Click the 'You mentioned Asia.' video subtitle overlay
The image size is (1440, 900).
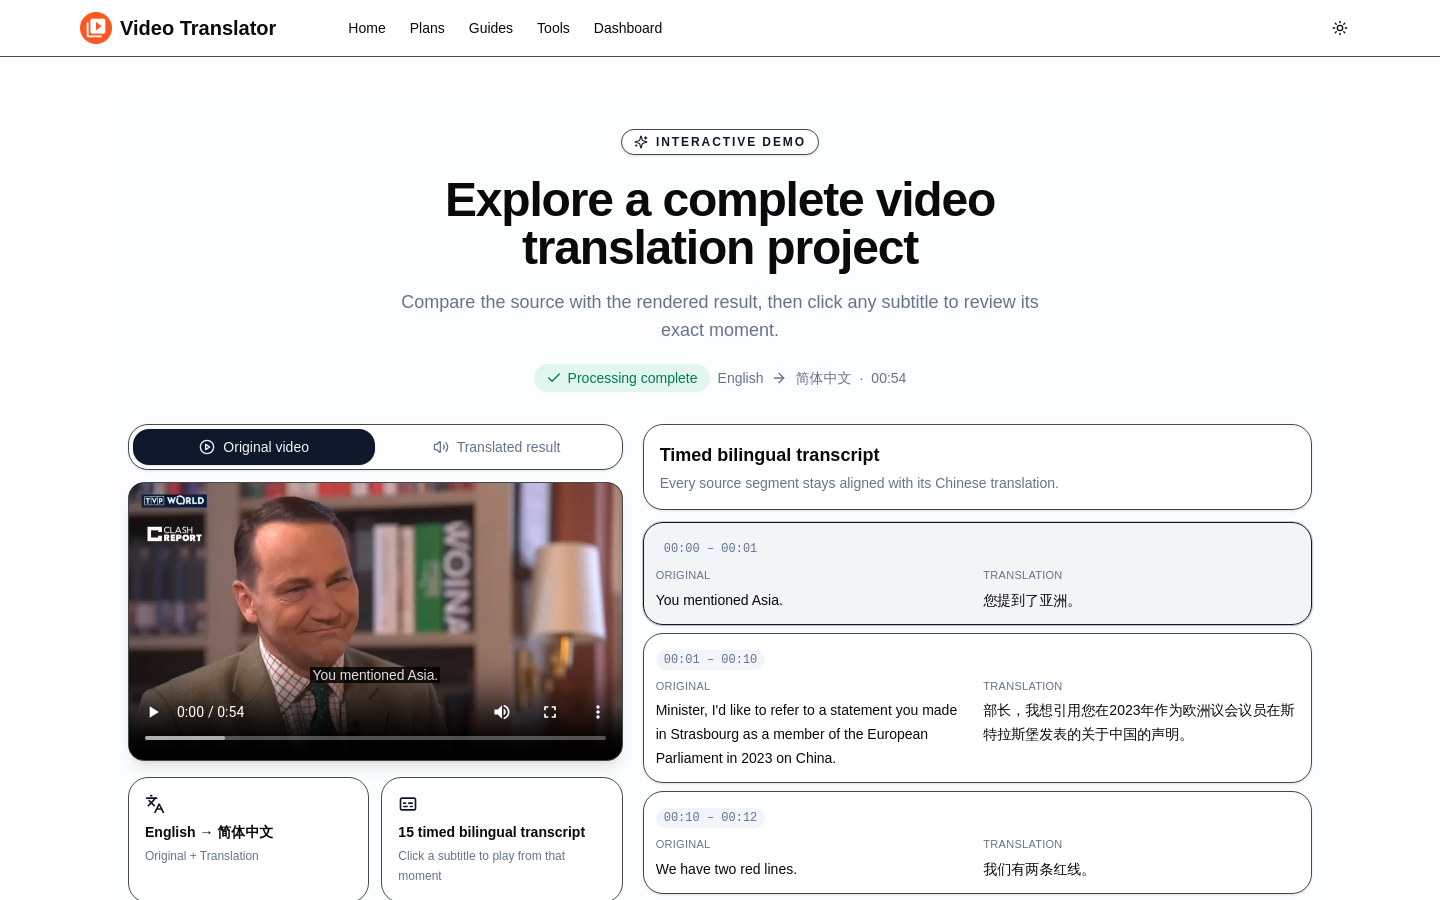pos(375,675)
